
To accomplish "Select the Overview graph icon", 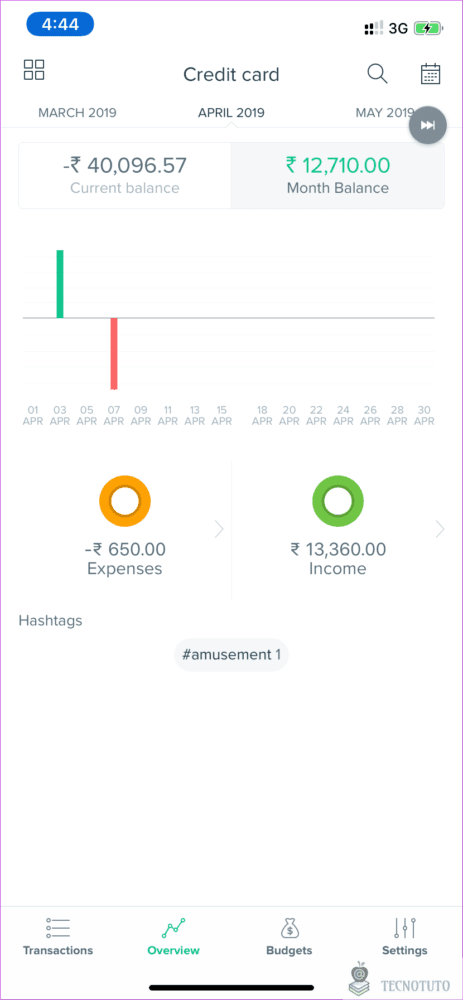I will [173, 928].
